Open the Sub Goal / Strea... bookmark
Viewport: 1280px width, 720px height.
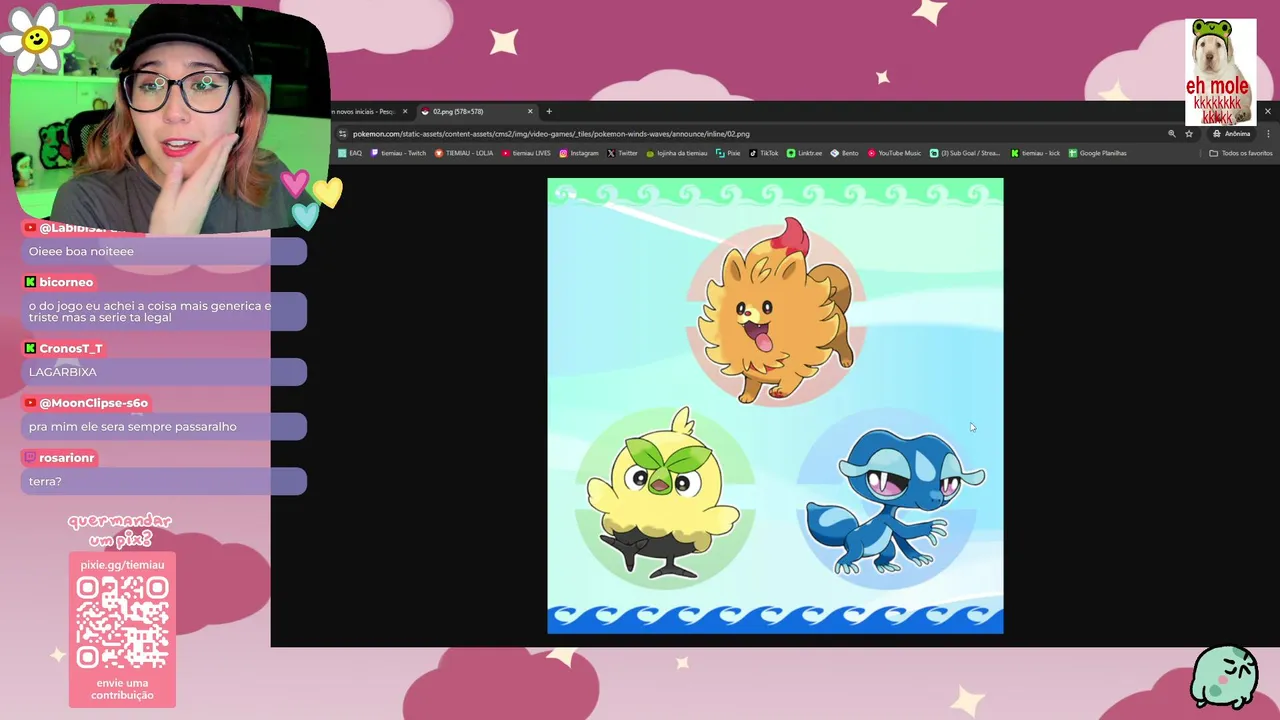pos(965,153)
